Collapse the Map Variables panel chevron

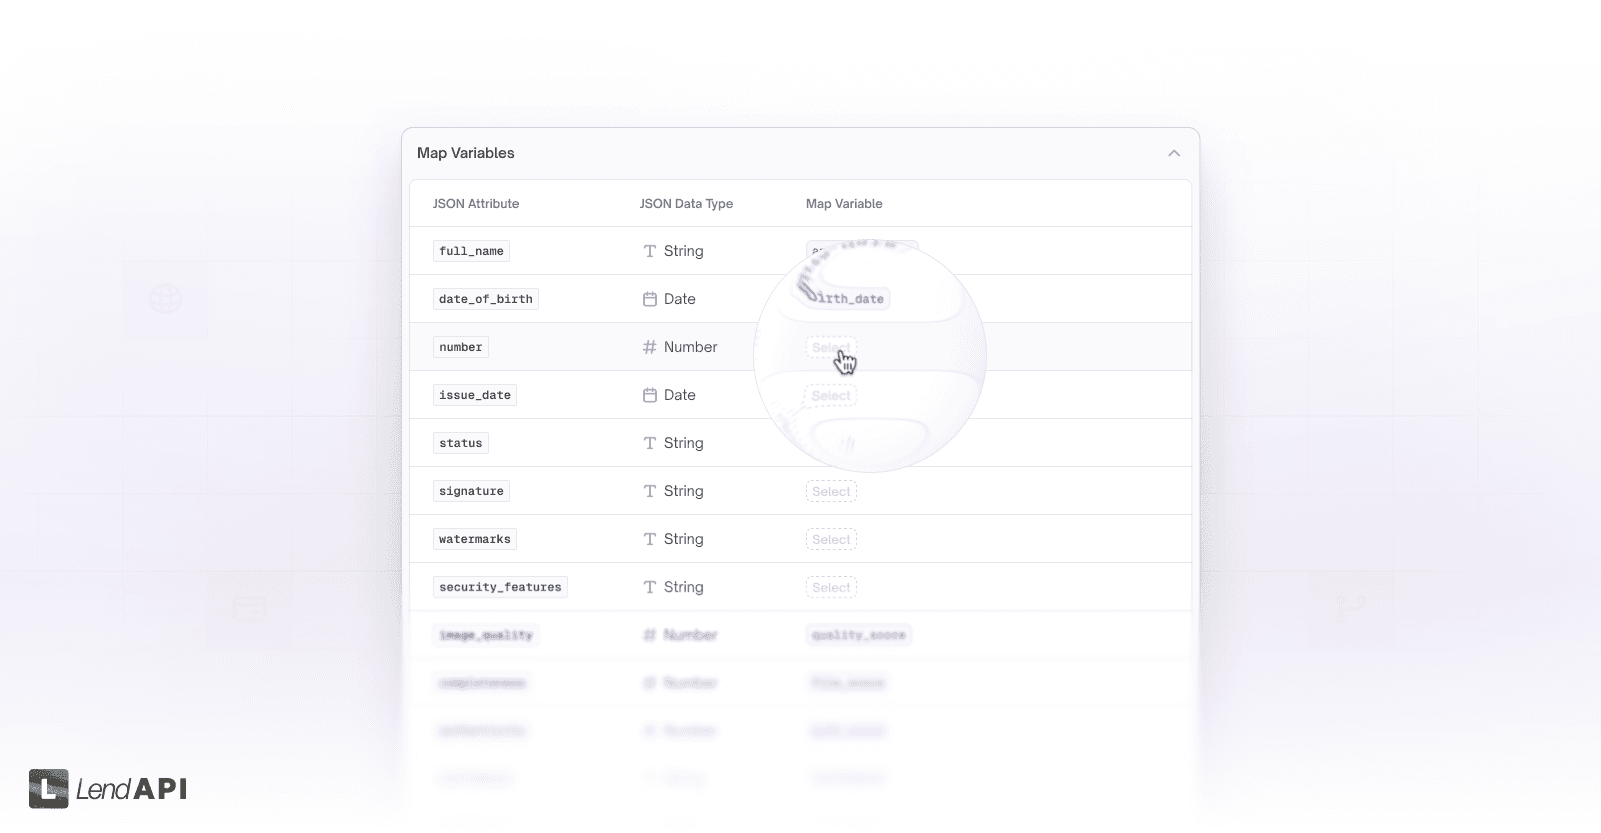click(x=1174, y=153)
